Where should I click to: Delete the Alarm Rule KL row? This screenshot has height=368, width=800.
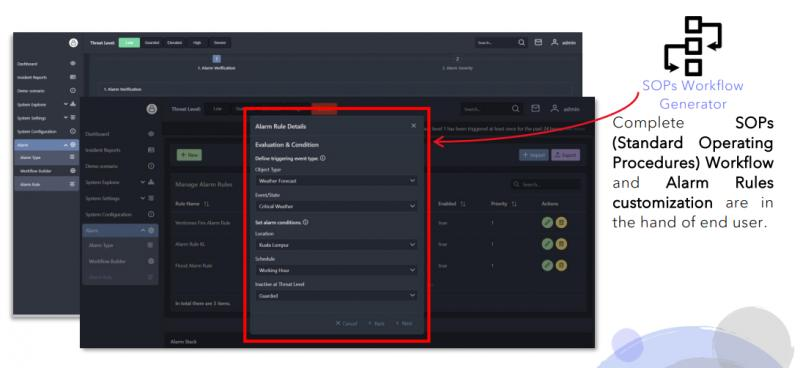pos(561,244)
